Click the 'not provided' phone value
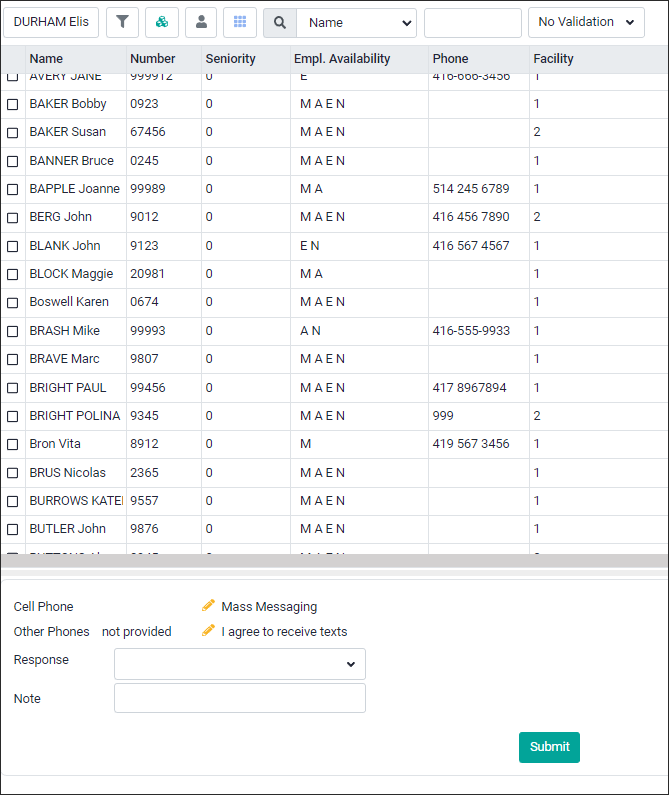This screenshot has width=669, height=795. tap(136, 632)
